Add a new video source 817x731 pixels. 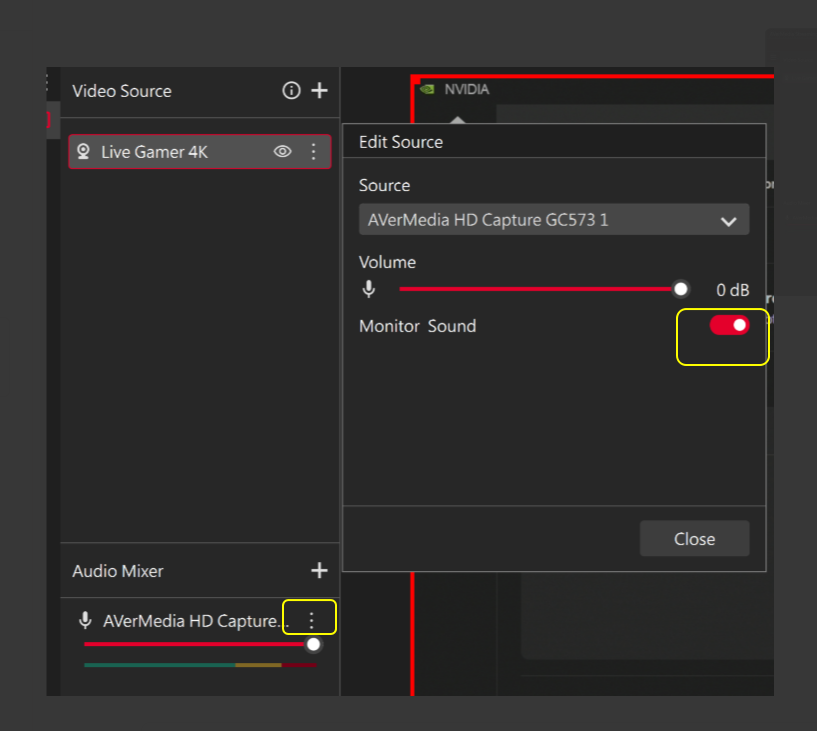(319, 91)
